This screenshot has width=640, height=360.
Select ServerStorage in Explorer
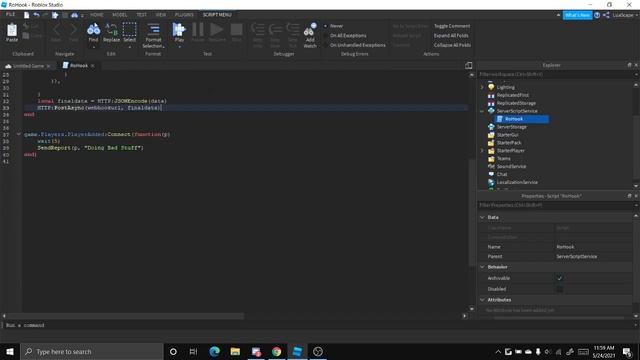tap(511, 127)
